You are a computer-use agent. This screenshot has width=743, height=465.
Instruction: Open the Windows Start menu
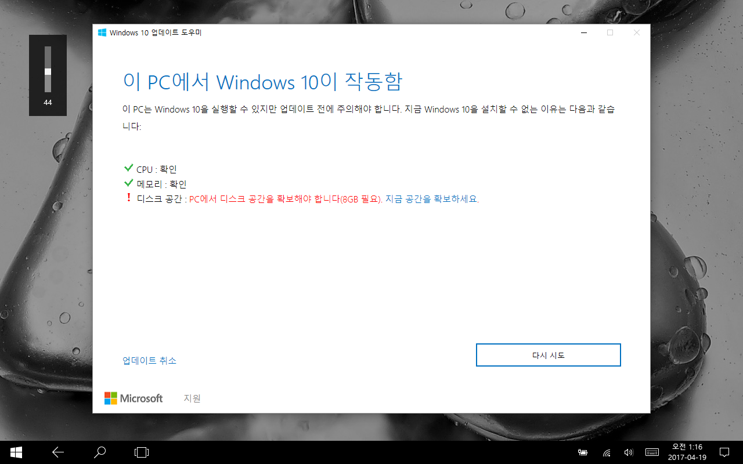point(16,453)
